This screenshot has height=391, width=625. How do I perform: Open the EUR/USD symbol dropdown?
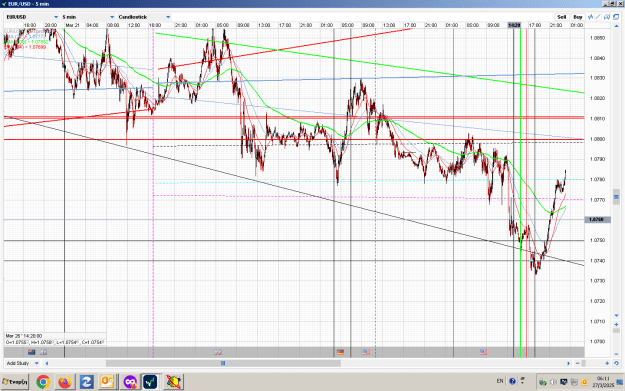[x=32, y=17]
